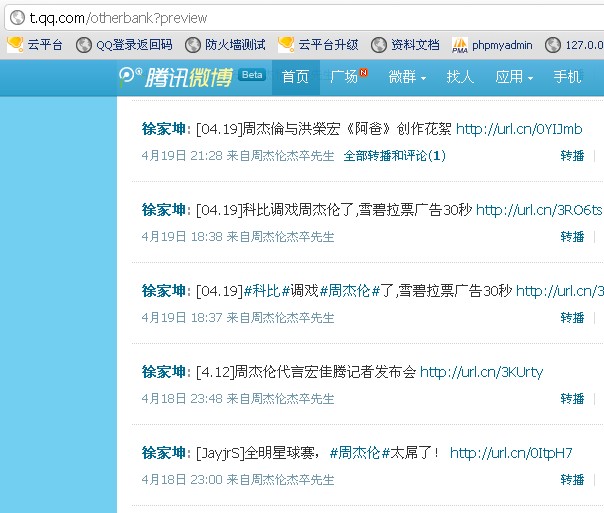604x513 pixels.
Task: Open the 防火墙测试 bookmark
Action: coord(225,45)
